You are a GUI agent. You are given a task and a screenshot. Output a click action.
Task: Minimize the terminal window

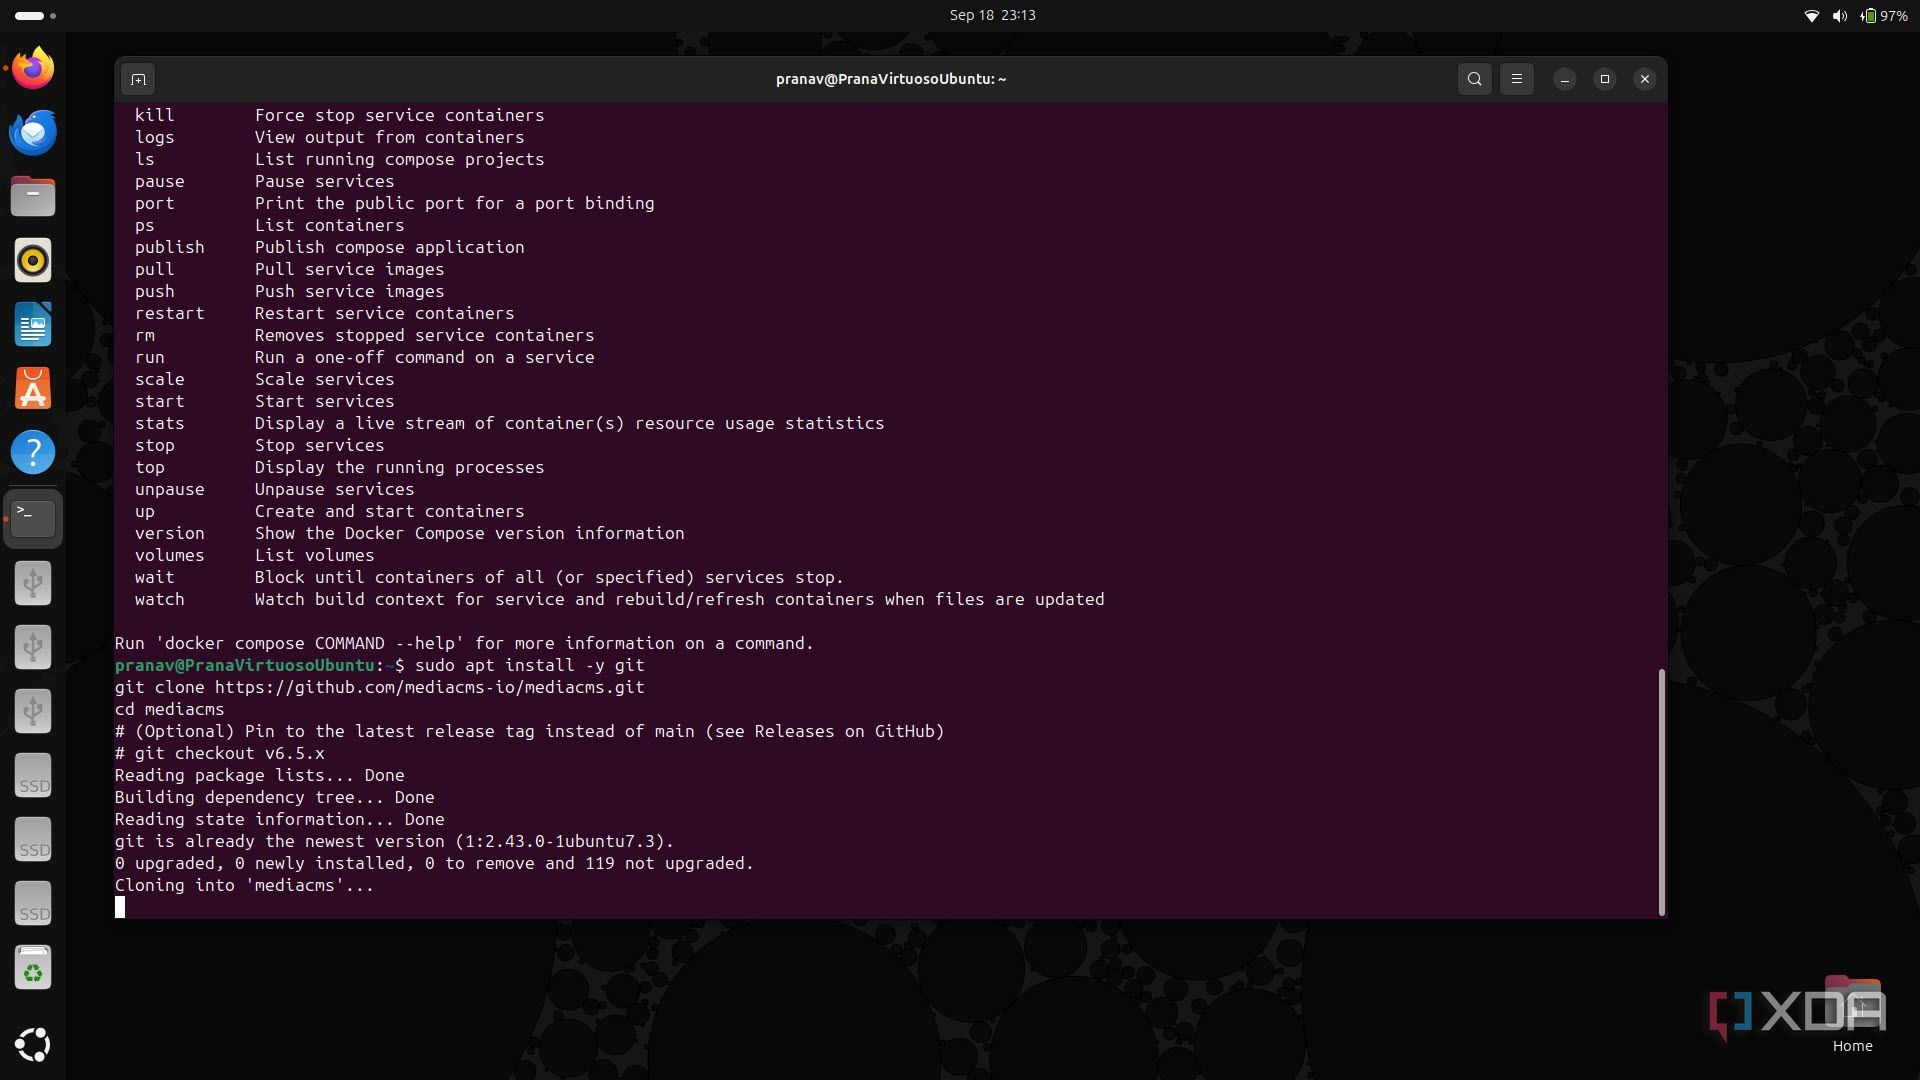pos(1564,79)
